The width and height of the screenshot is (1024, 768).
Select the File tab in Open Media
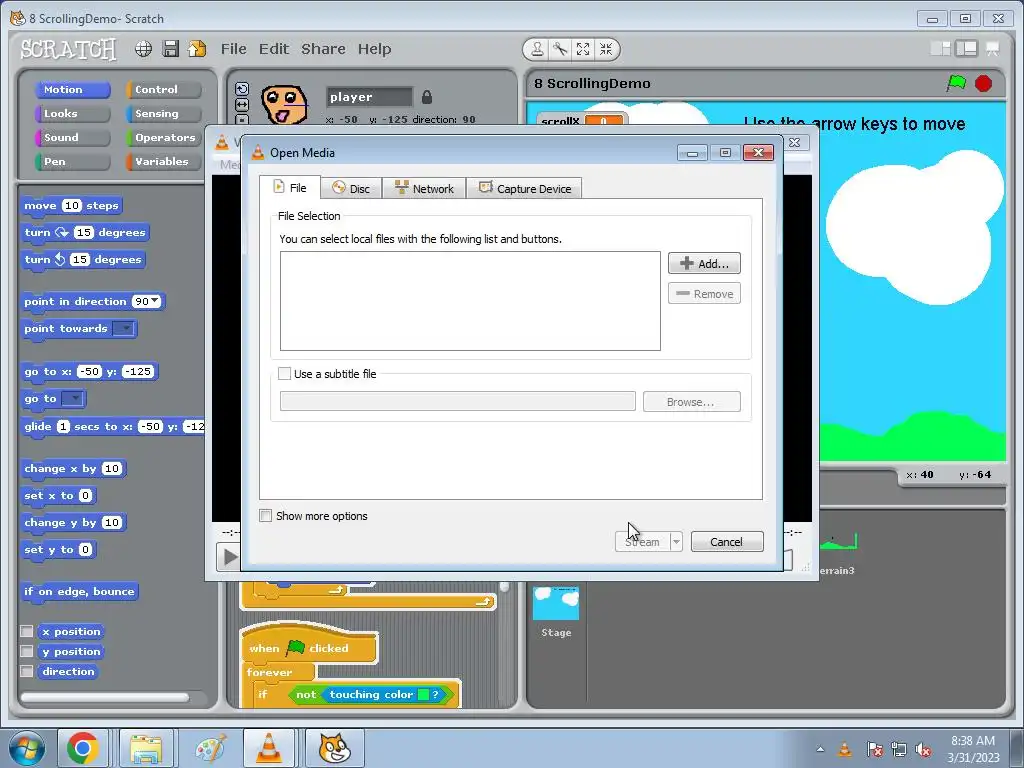tap(290, 187)
